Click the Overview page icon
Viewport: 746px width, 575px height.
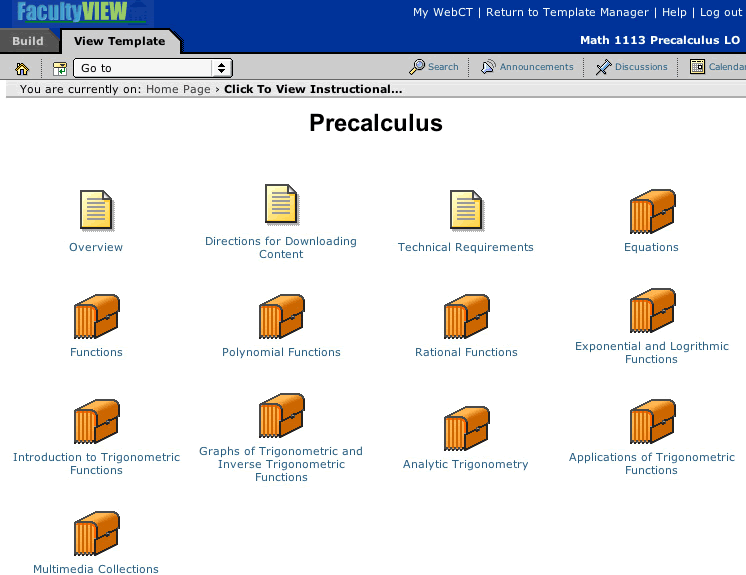[96, 210]
